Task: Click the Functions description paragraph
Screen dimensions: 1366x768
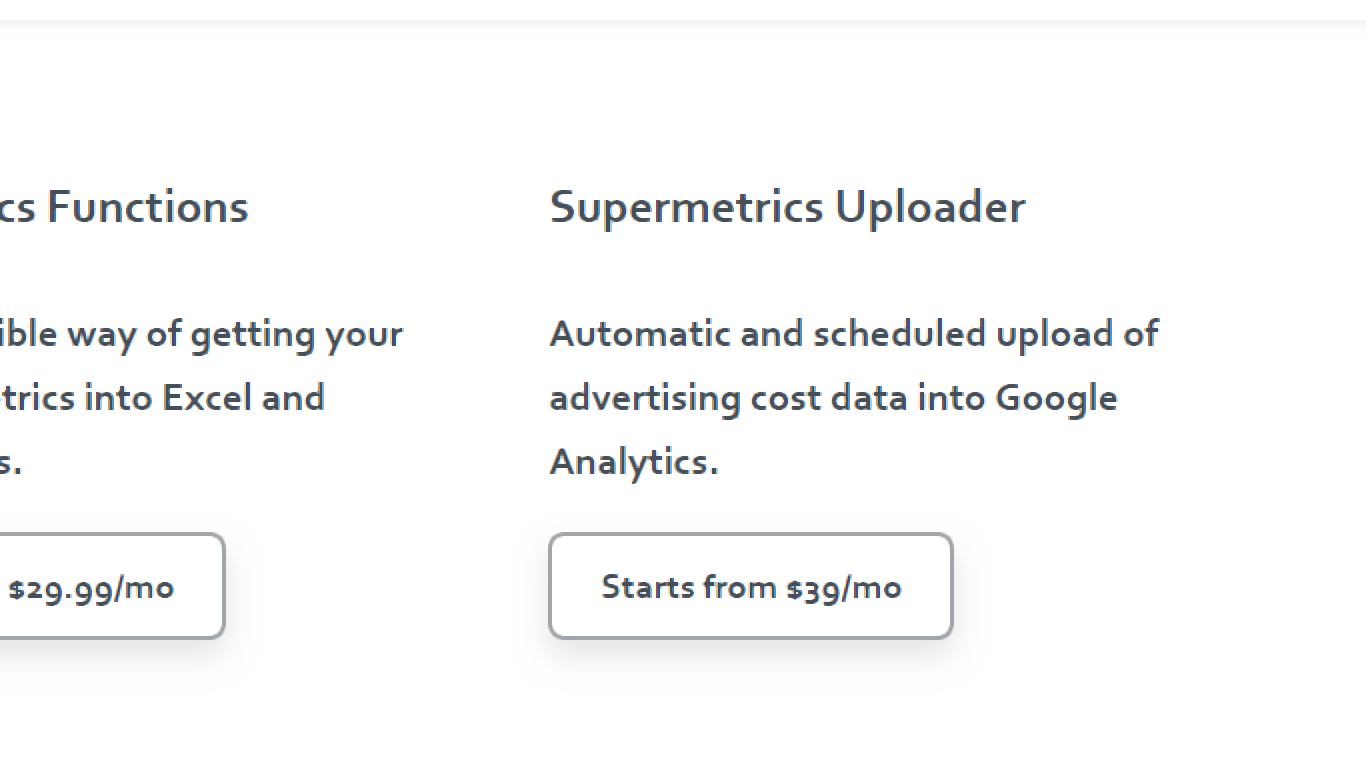Action: 200,397
